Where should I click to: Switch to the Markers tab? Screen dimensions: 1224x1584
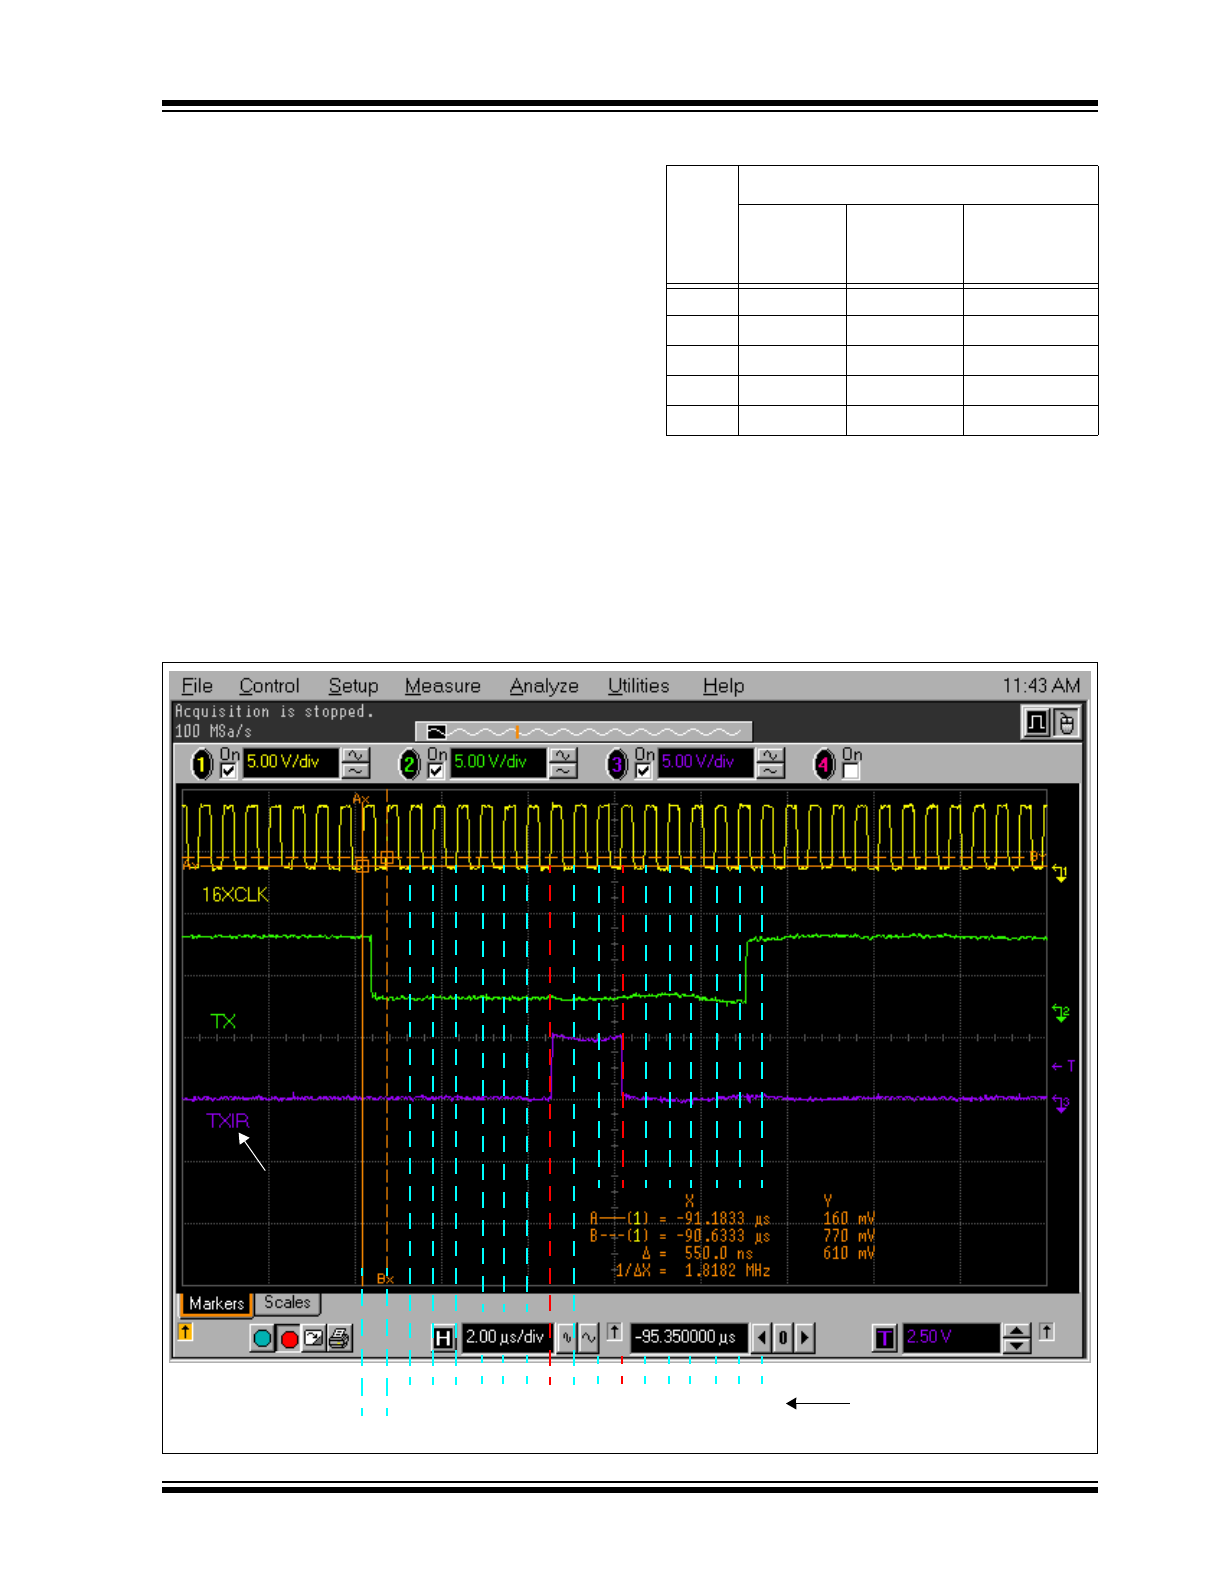click(216, 1304)
